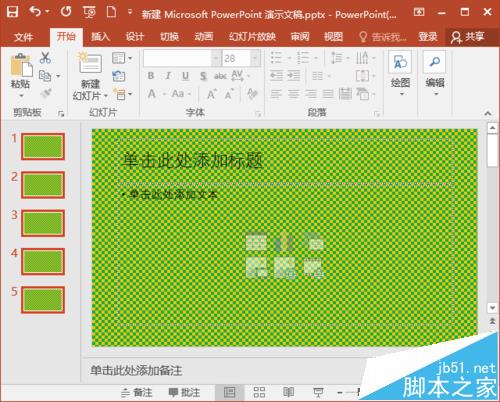Toggle Justify alignment
This screenshot has width=500, height=402.
tap(328, 94)
